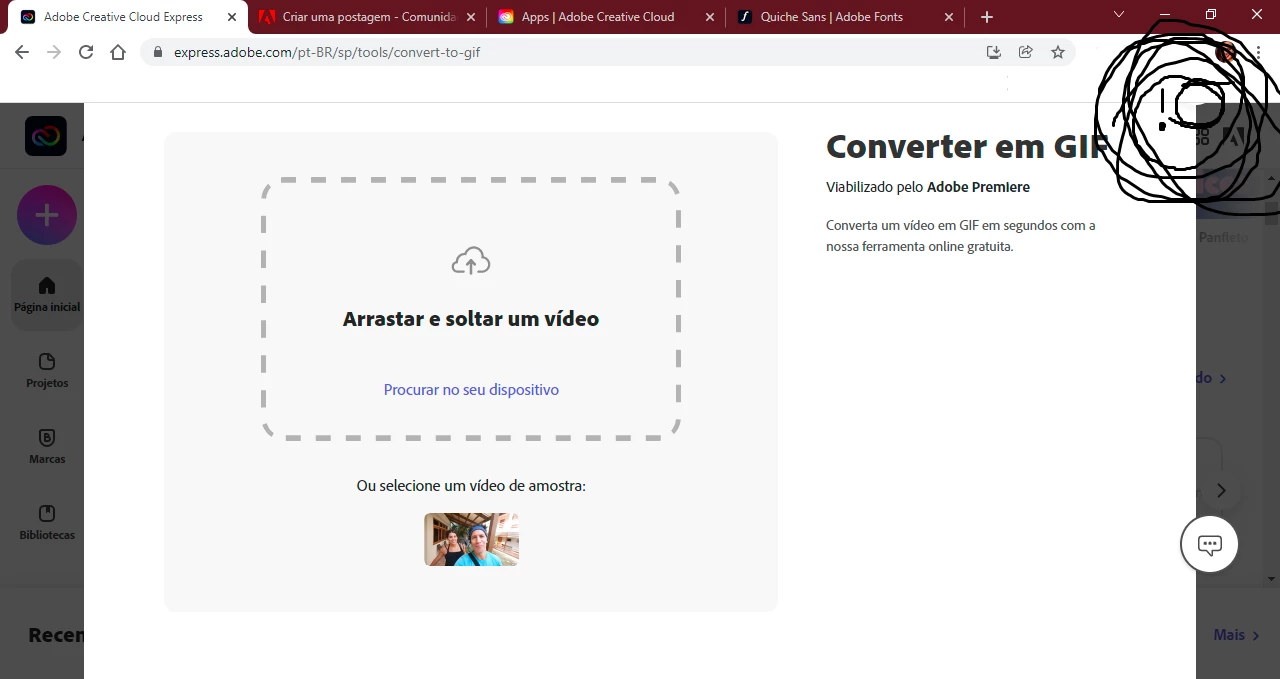
Task: Click the drag and drop video area
Action: click(x=471, y=309)
